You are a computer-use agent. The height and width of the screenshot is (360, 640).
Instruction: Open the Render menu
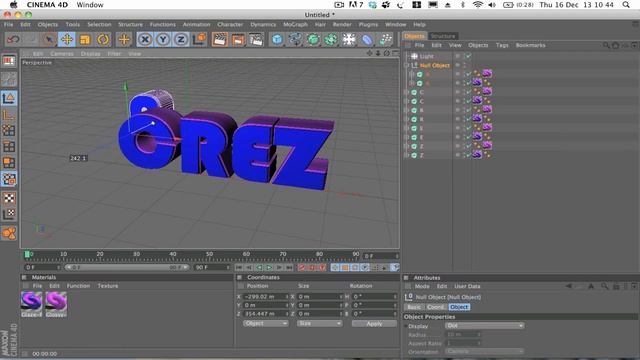342,24
